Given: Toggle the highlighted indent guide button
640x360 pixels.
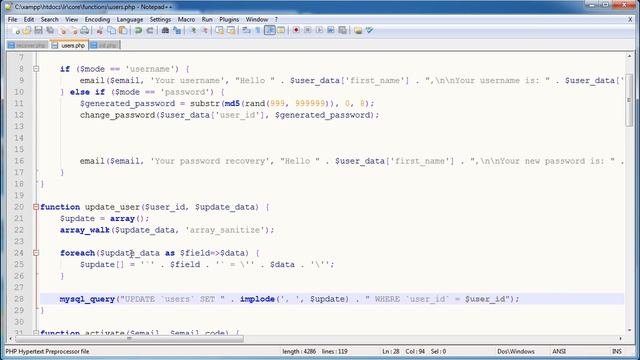Looking at the screenshot, I should coord(269,31).
